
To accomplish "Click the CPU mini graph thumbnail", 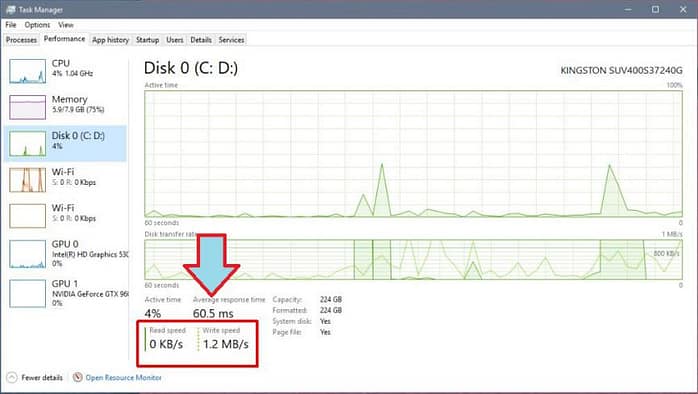I will coord(28,71).
